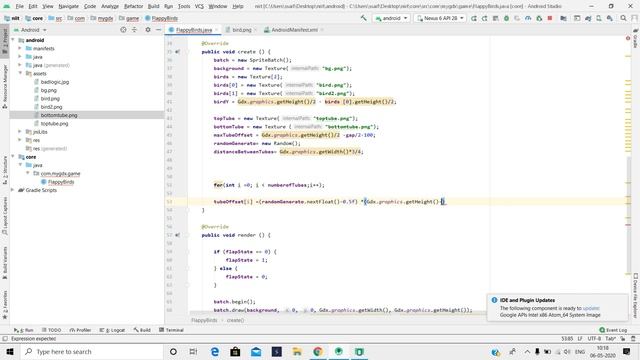Click the Project Structure folder icon in toolbar
Viewport: 640px width, 360px height.
[563, 18]
